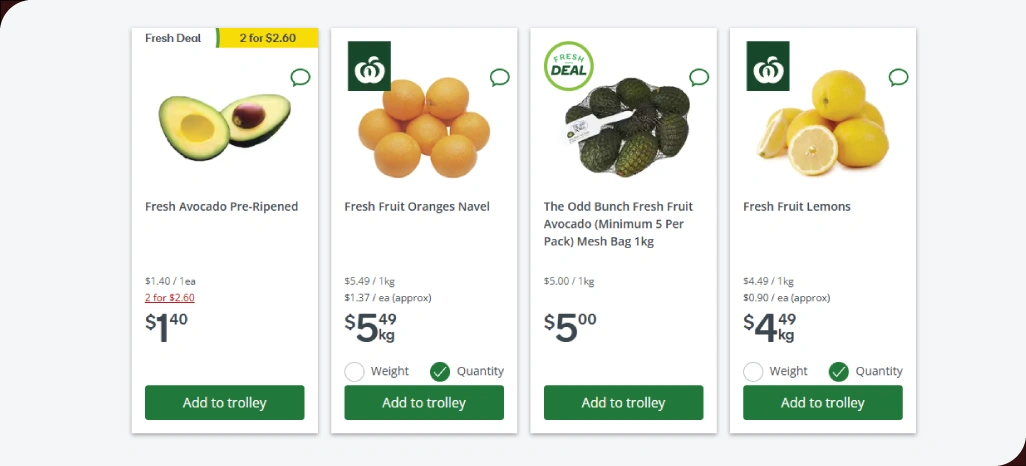This screenshot has height=466, width=1026.
Task: Click the round Fresh Deal badge on Odd Bunch Avocado
Action: pos(568,66)
